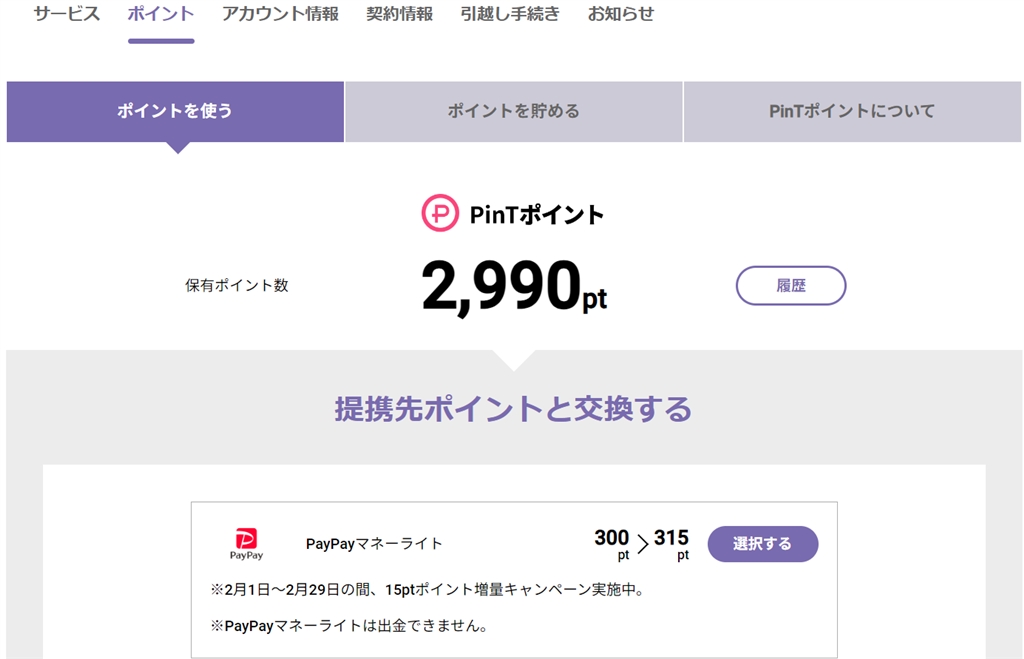Click the 15pt増量キャンペーン notice text
The height and width of the screenshot is (659, 1024).
coord(427,590)
